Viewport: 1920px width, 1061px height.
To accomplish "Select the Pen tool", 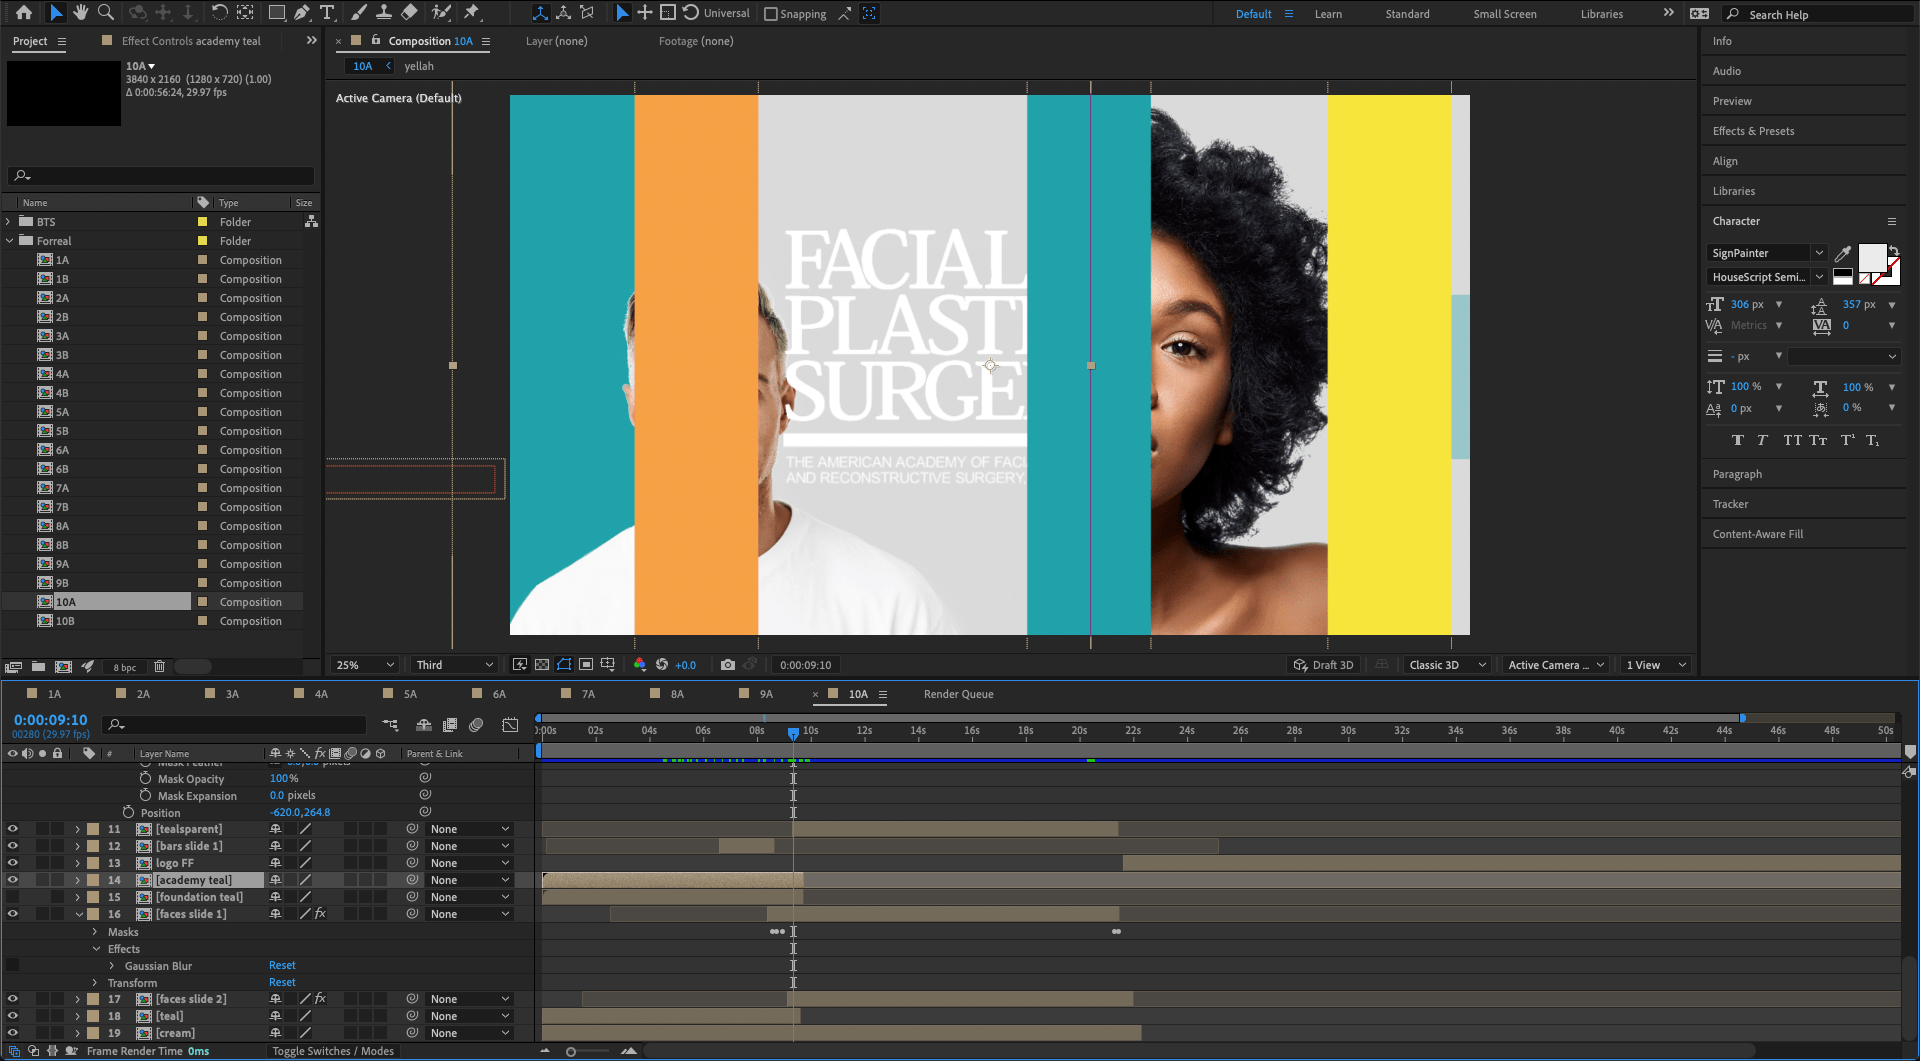I will [x=302, y=13].
